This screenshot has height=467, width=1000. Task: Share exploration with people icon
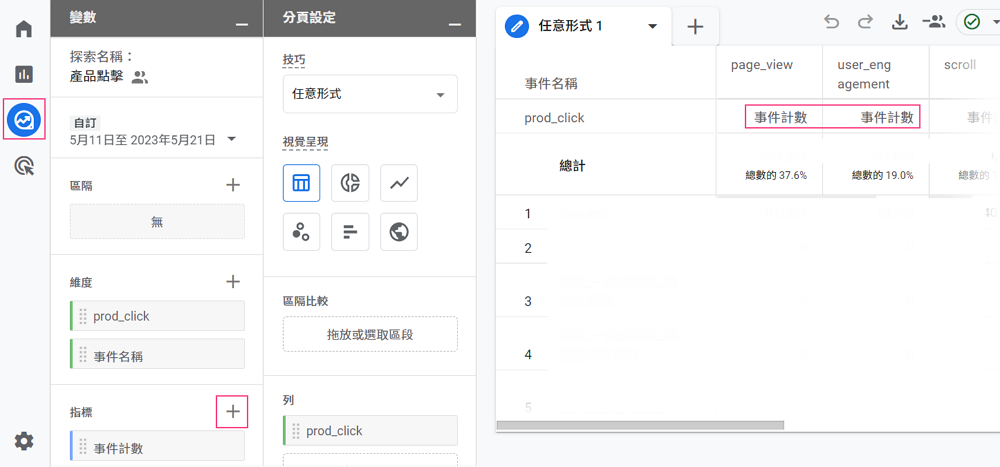point(934,22)
